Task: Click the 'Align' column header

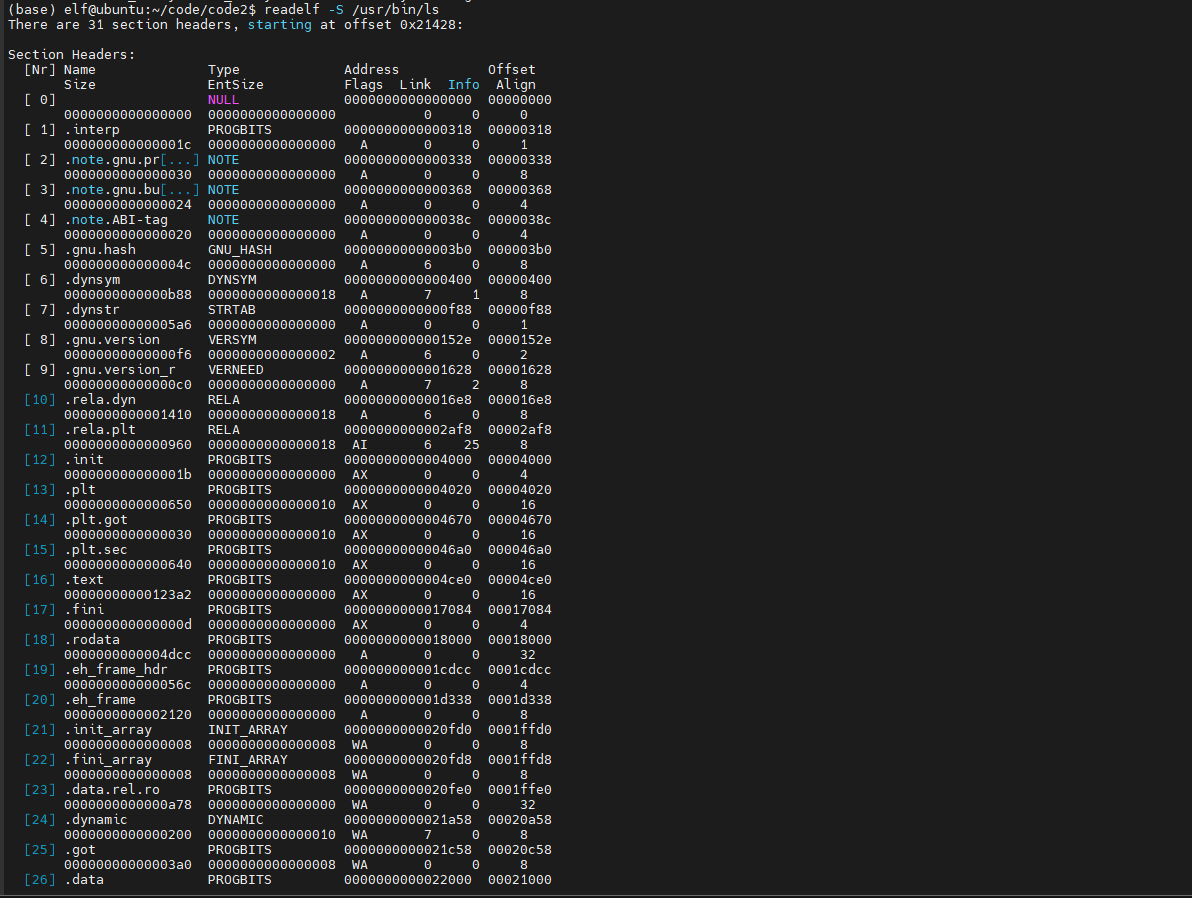Action: [515, 84]
